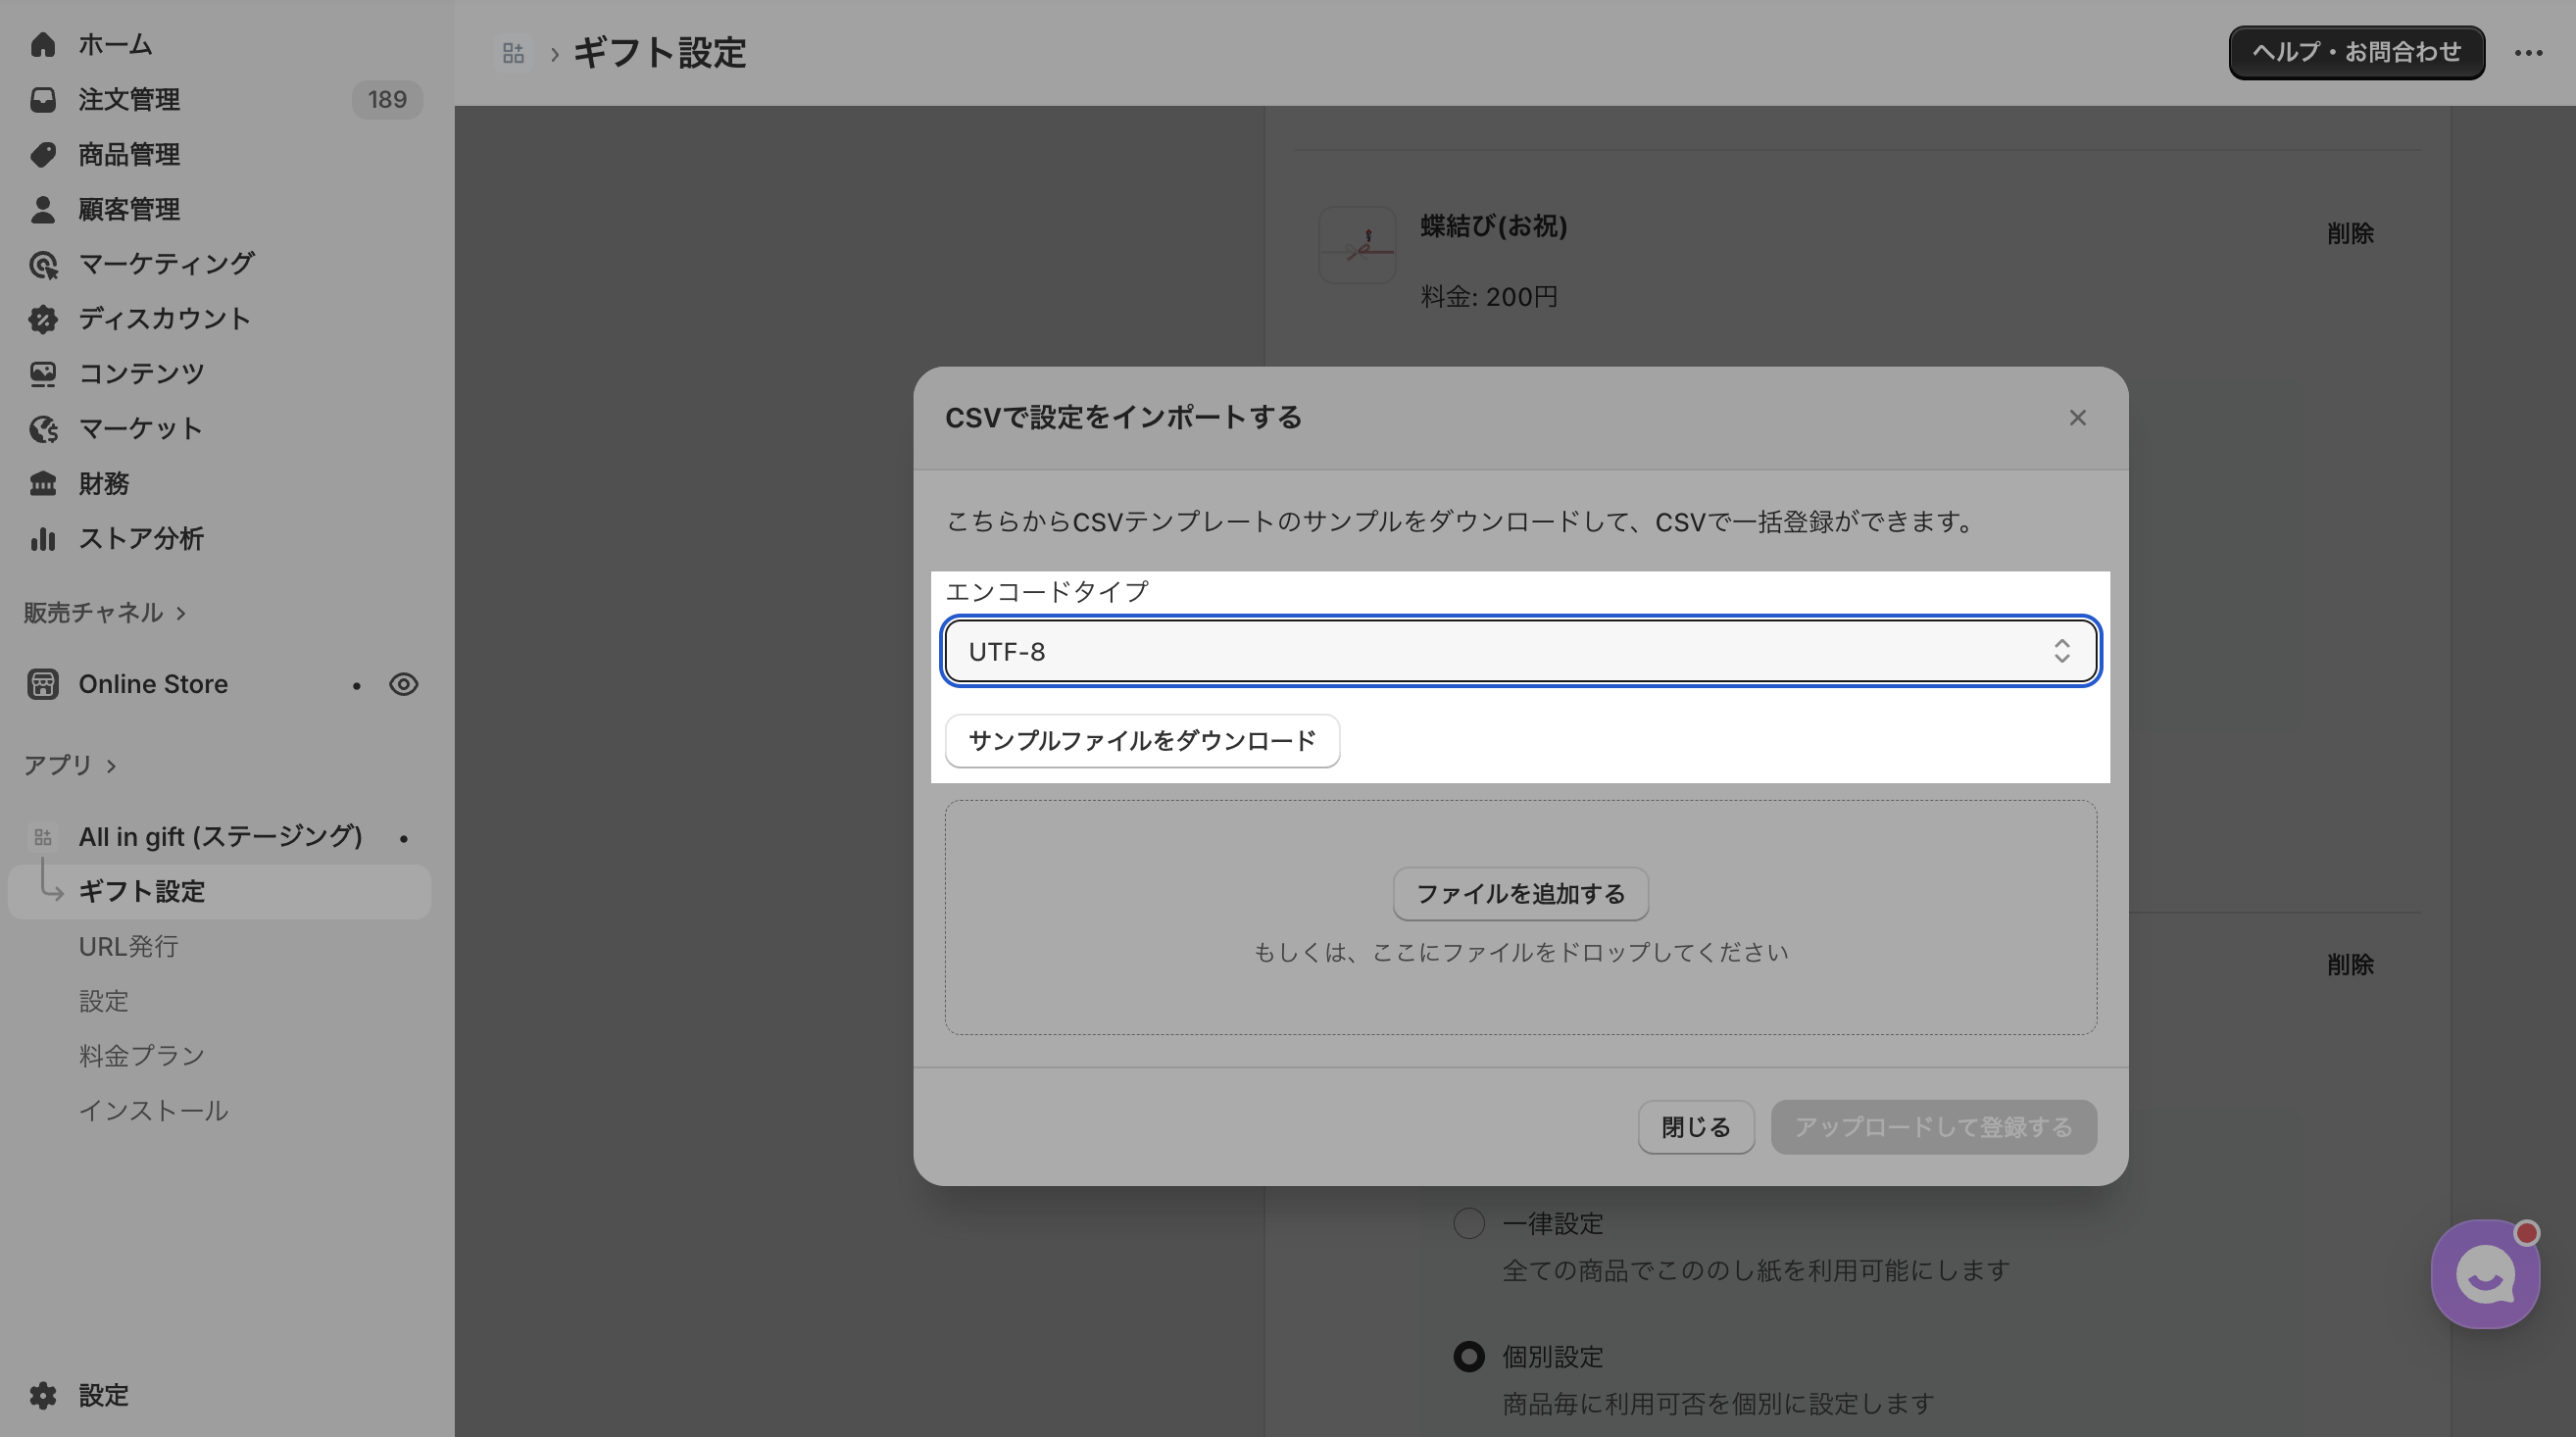2576x1437 pixels.
Task: Click the ホーム house icon
Action: tap(42, 45)
